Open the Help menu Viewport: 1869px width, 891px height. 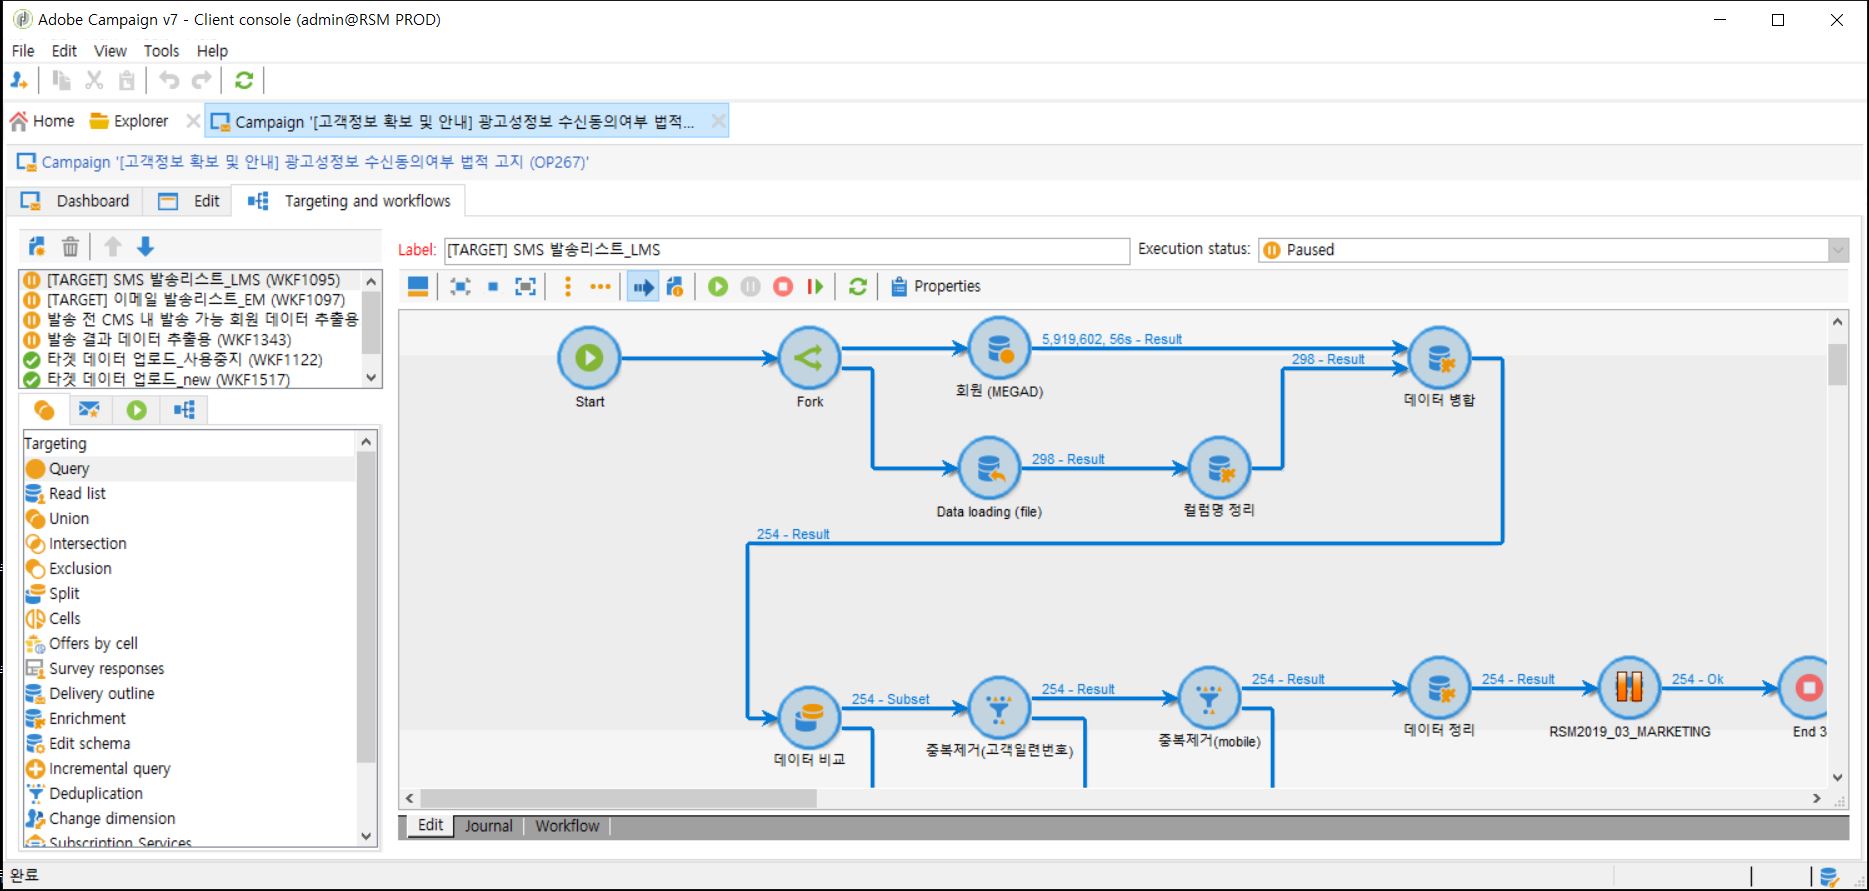[x=212, y=51]
